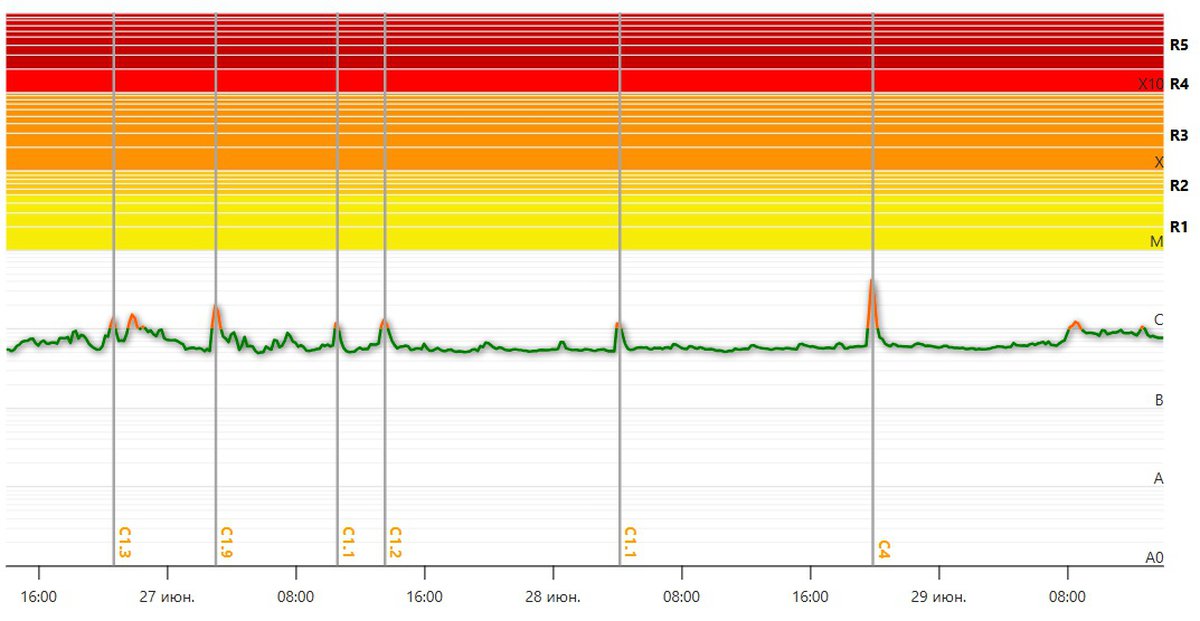
Task: Select the C1.9 flare marker label
Action: point(226,542)
